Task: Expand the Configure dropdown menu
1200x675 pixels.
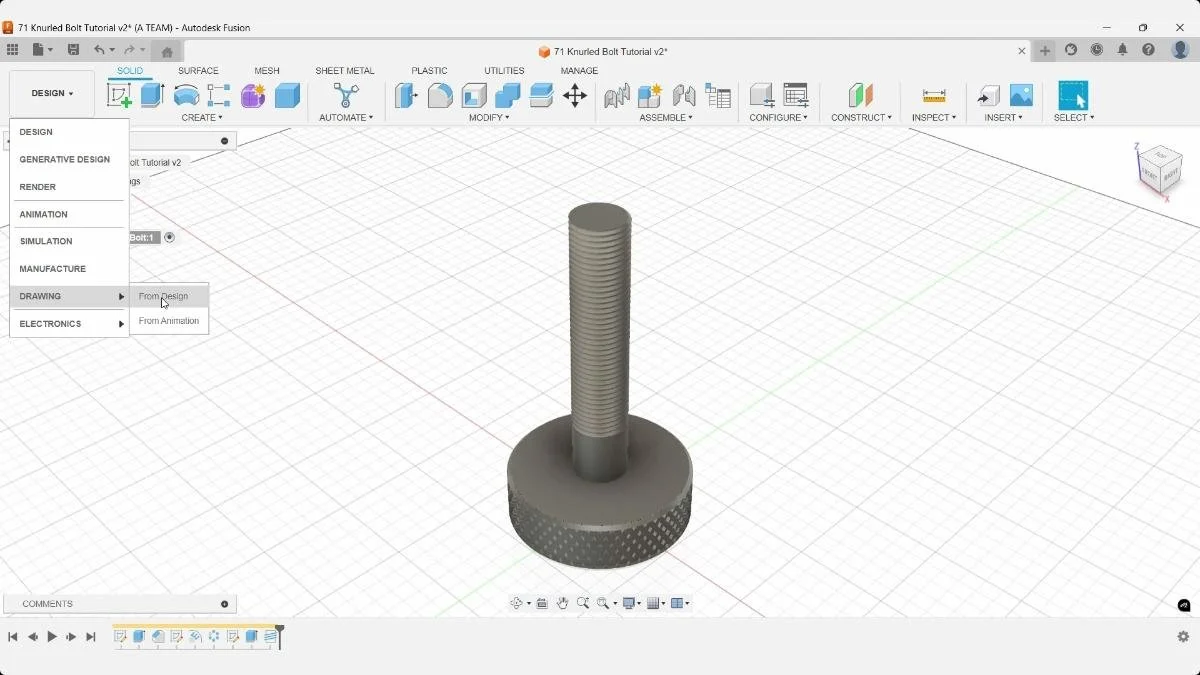Action: click(x=778, y=118)
